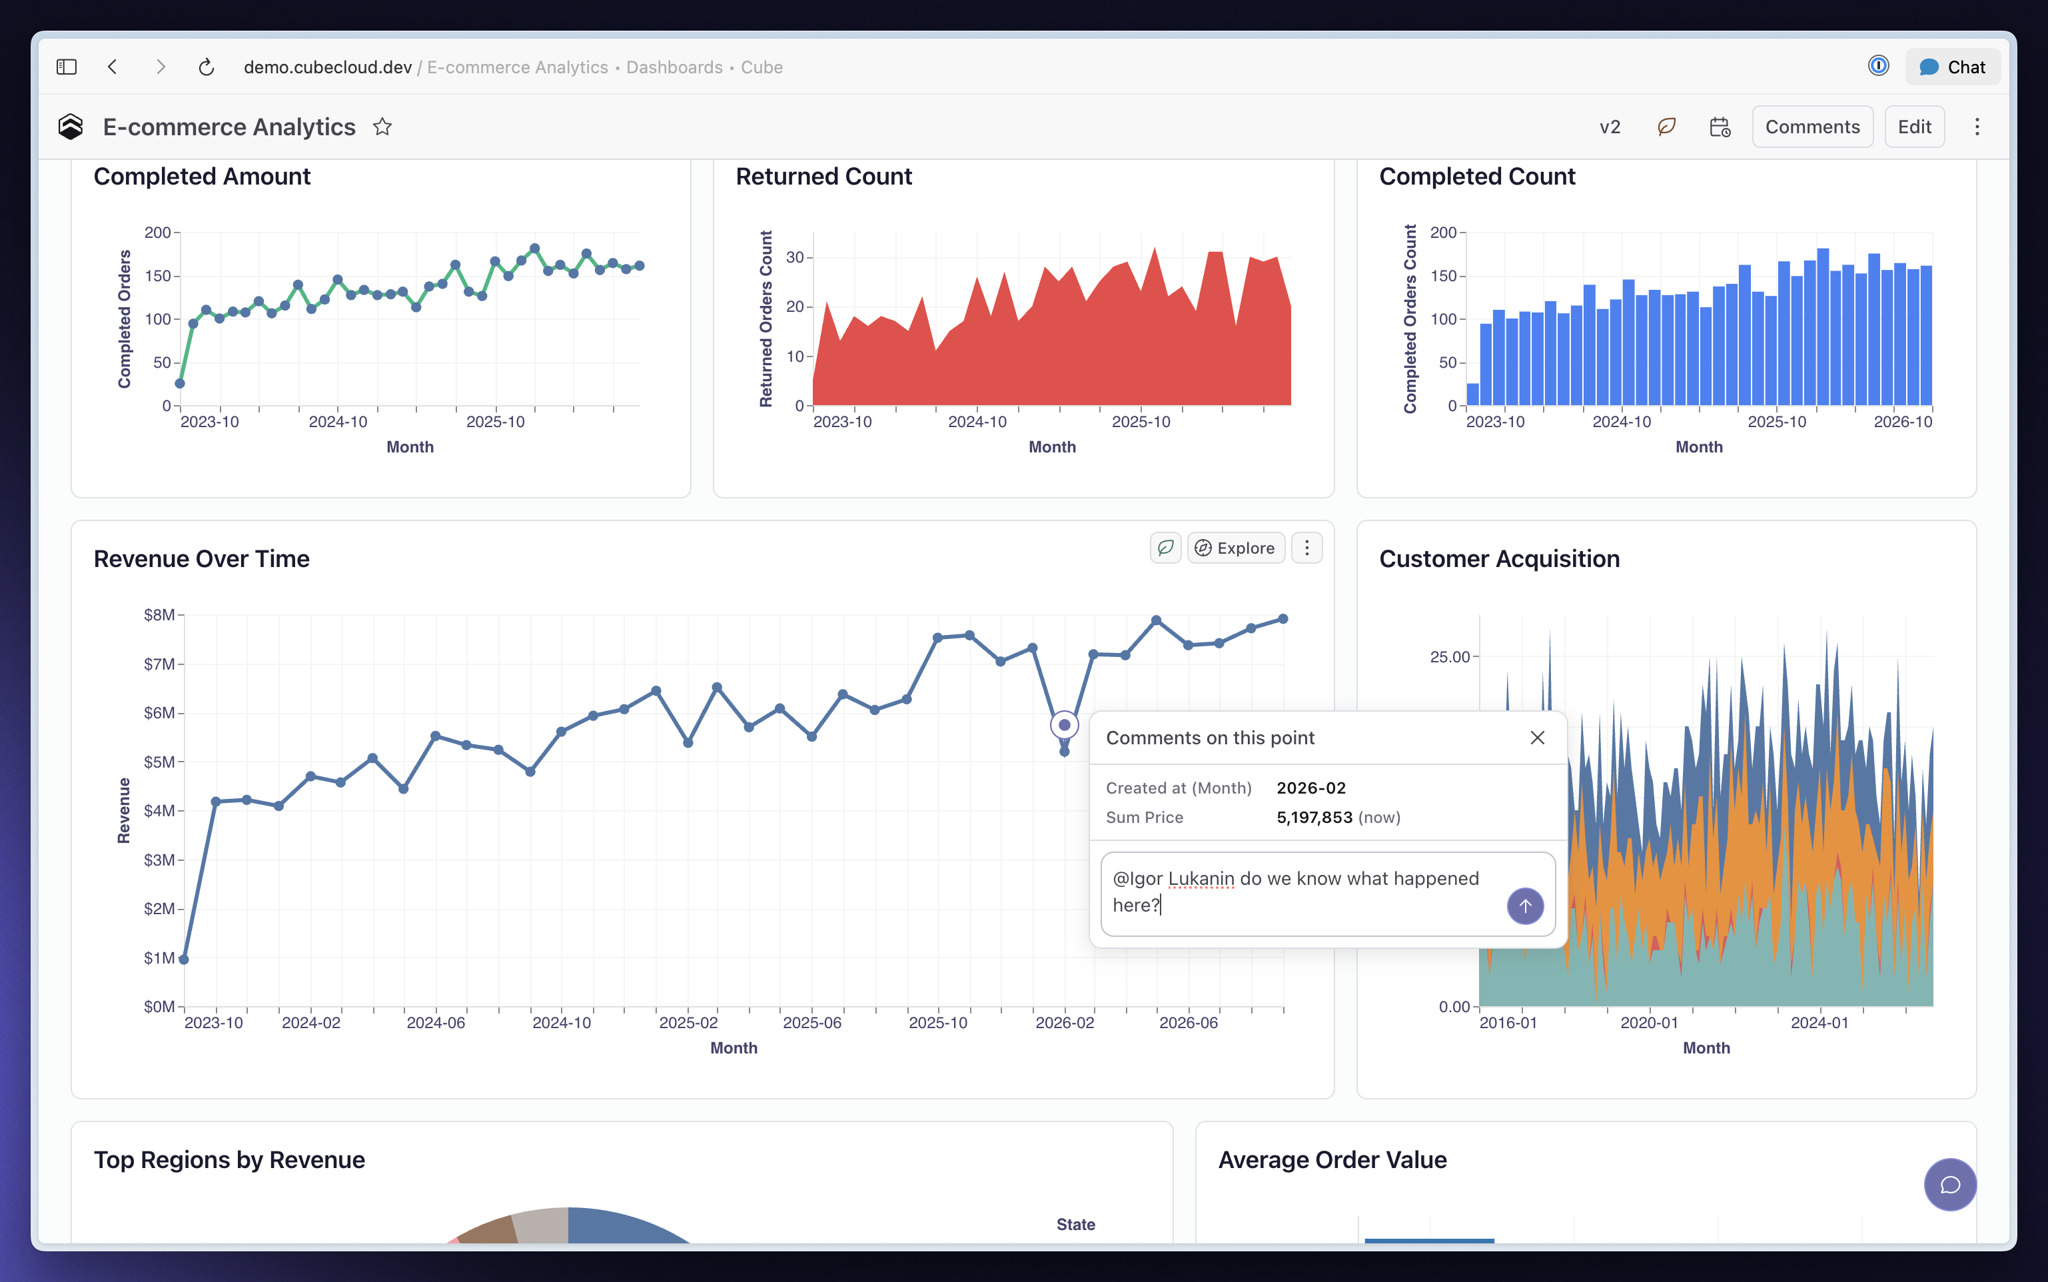Click the Customer Acquisition chart title
The width and height of the screenshot is (2048, 1282).
point(1499,559)
